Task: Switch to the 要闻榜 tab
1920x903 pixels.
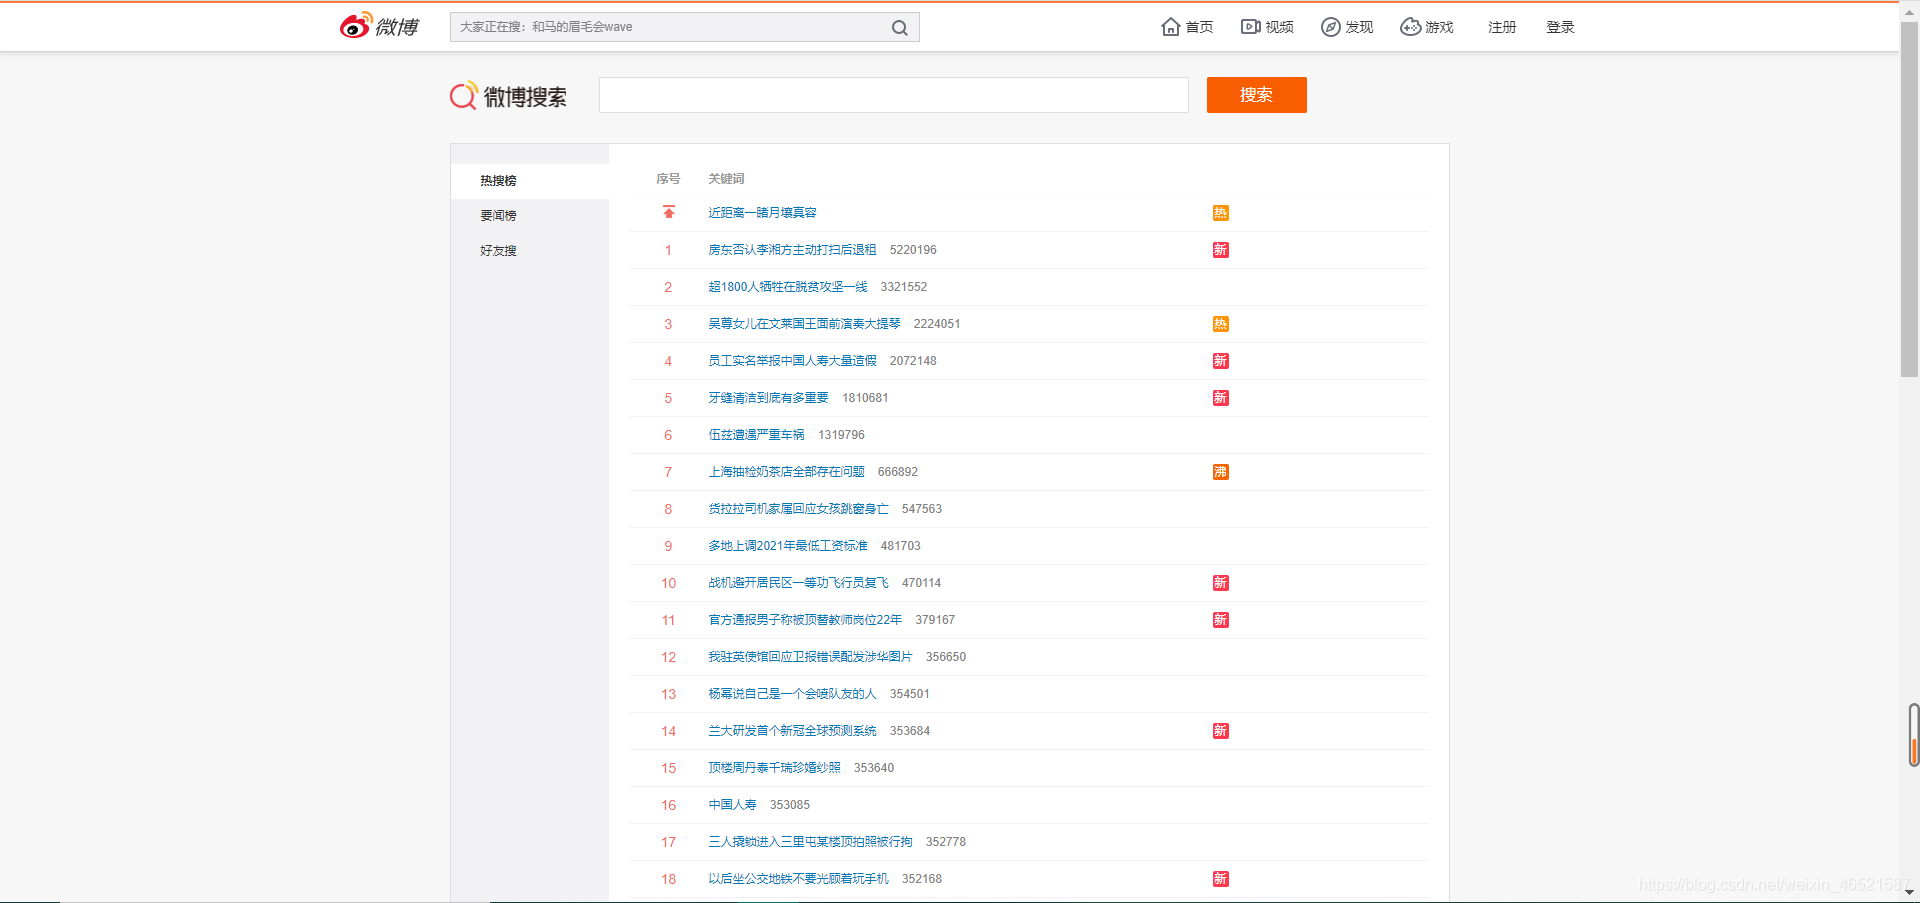Action: point(530,216)
